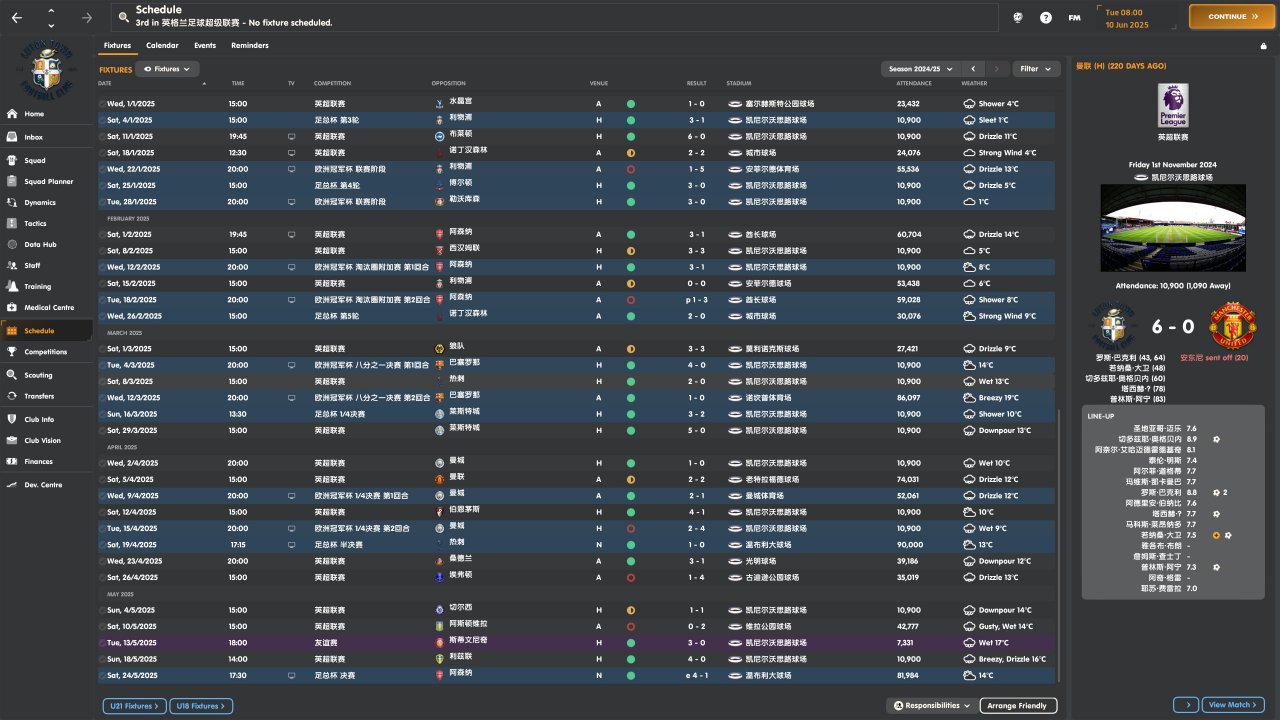Switch to the Reminders tab
Viewport: 1280px width, 720px height.
point(249,45)
